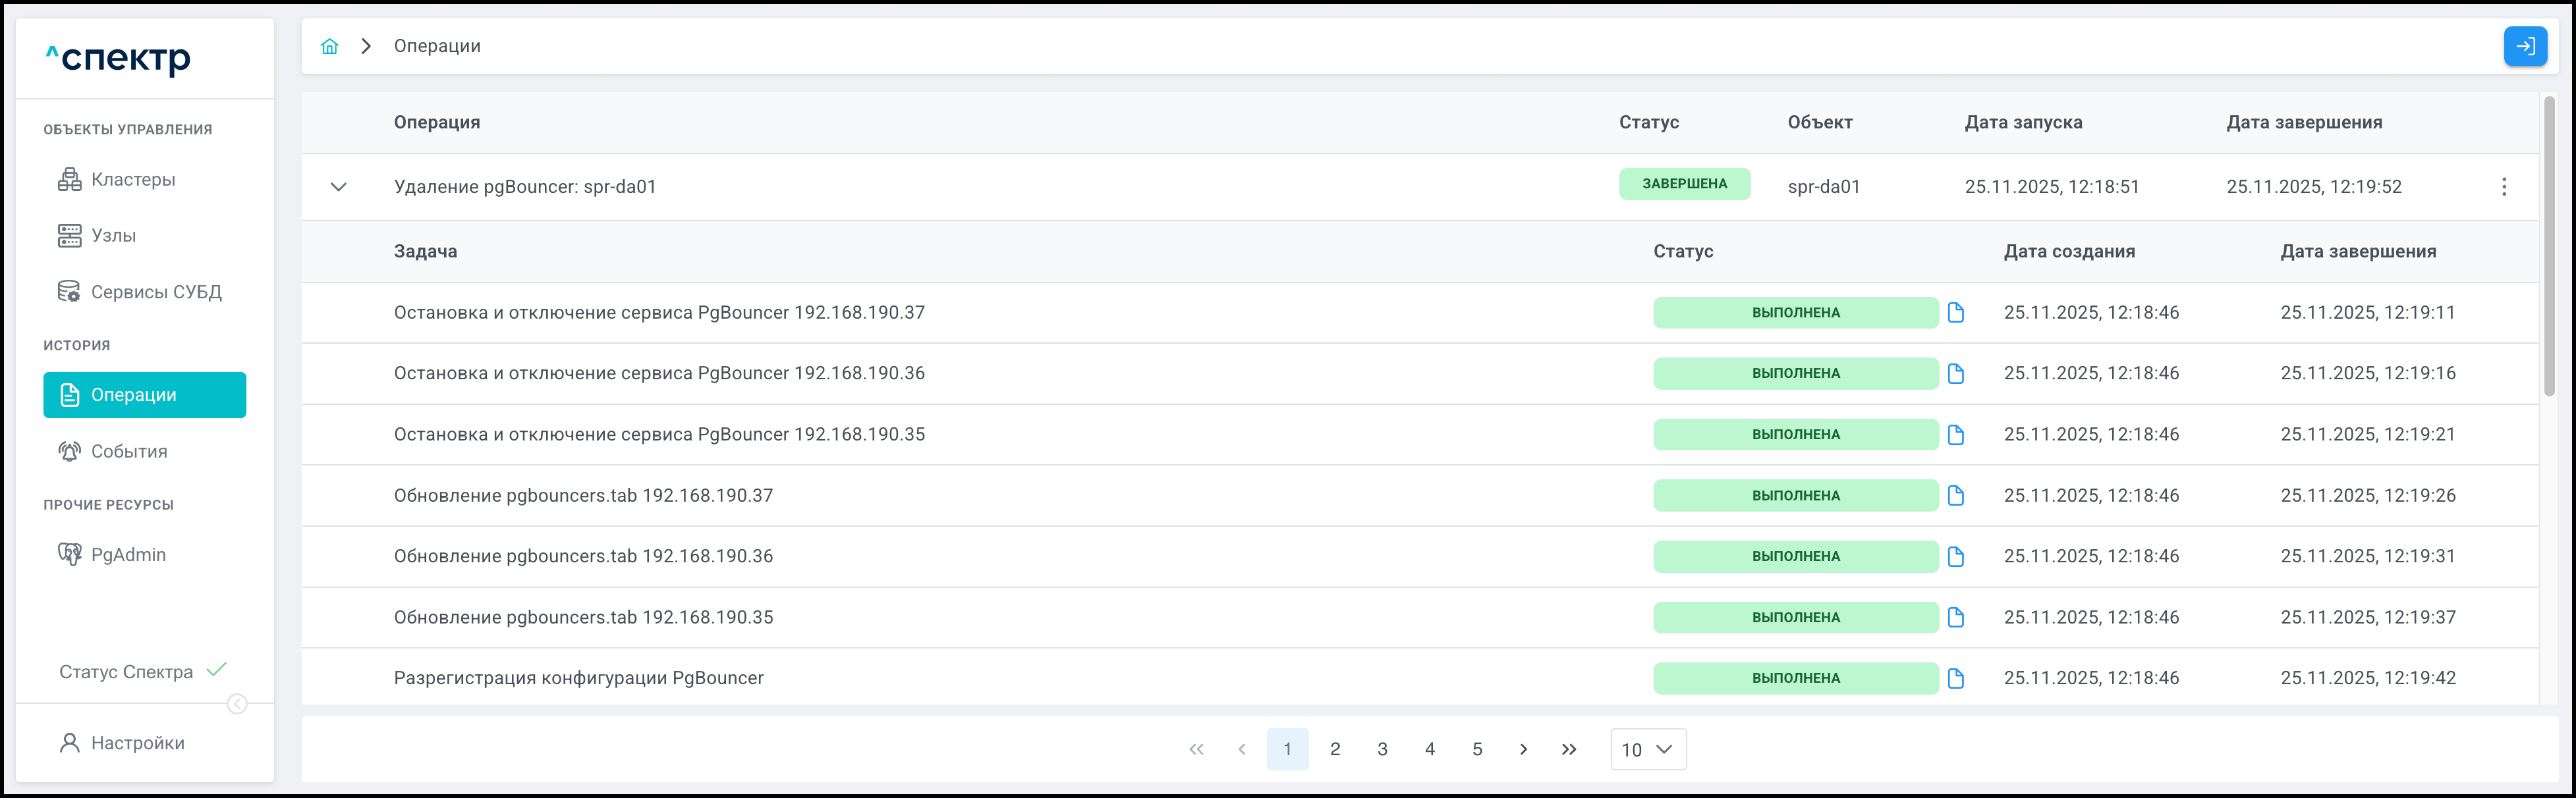The image size is (2576, 798).
Task: Open the page size dropdown showing 10
Action: 1647,749
